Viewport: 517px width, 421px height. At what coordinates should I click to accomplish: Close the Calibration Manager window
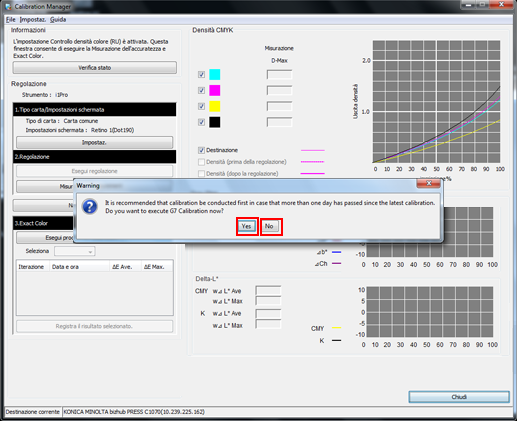point(501,5)
